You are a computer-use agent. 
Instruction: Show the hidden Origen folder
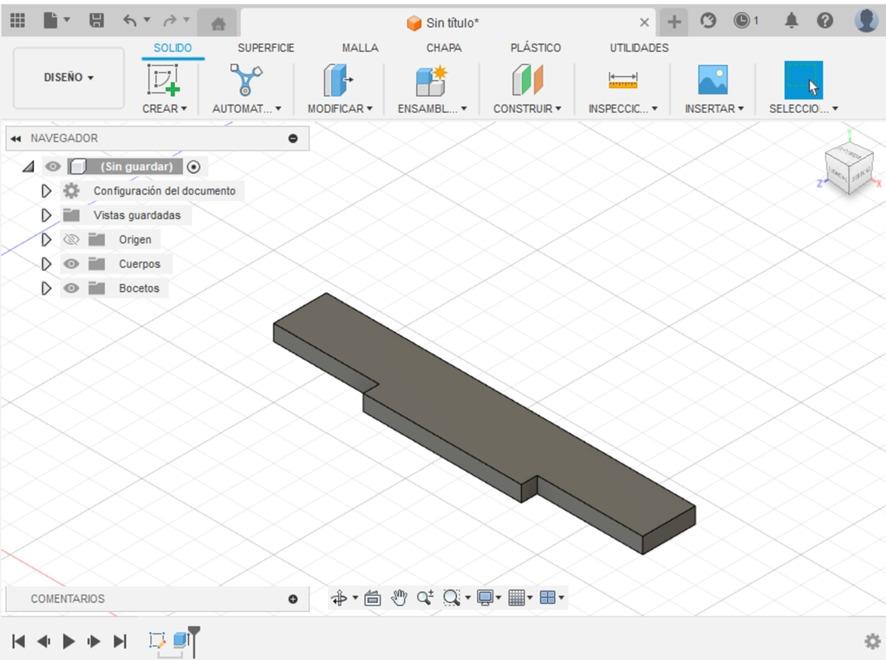[x=71, y=240]
